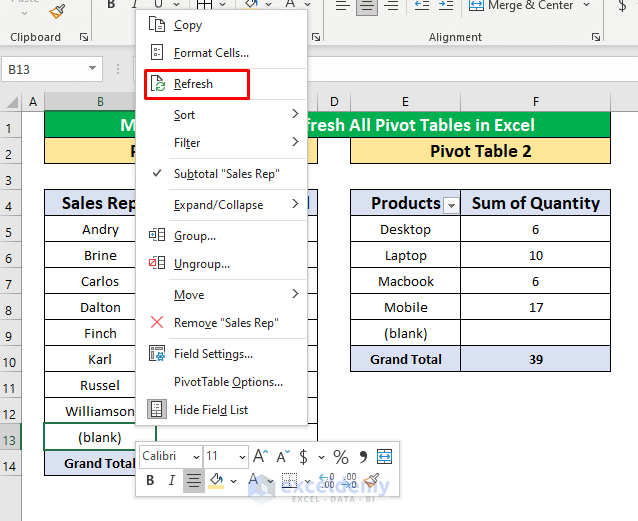
Task: Click the Format Painter brush in Clipboard group
Action: click(57, 12)
